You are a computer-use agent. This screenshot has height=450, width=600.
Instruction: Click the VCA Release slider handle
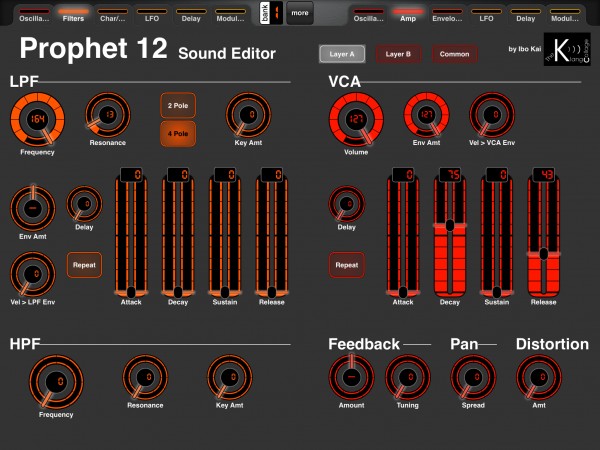[543, 254]
